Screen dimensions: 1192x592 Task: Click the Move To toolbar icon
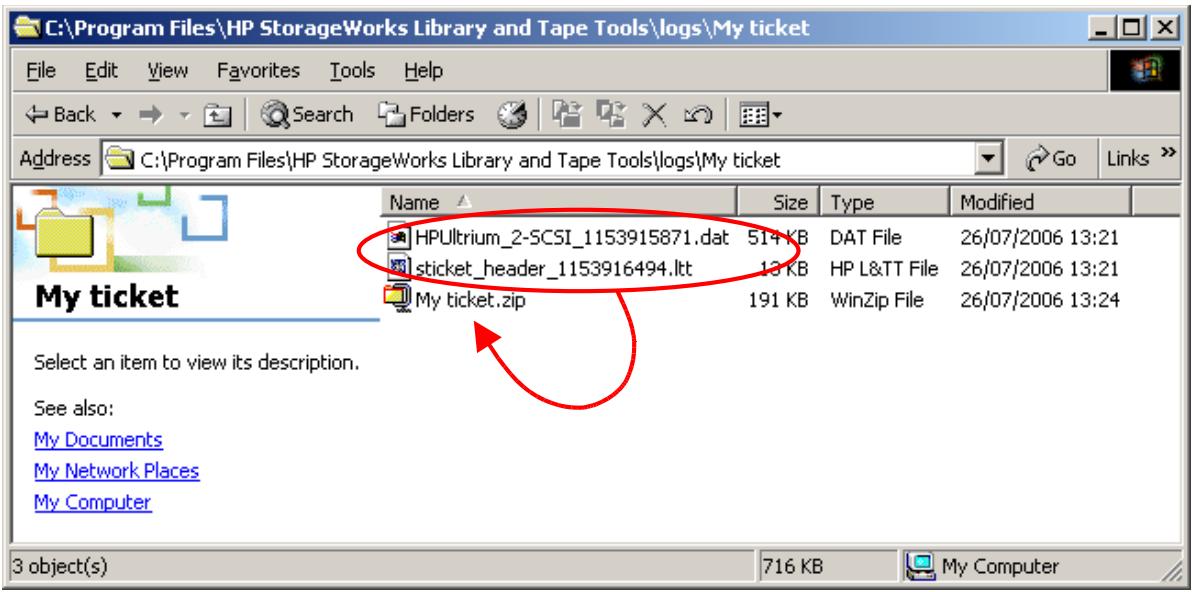tap(566, 115)
